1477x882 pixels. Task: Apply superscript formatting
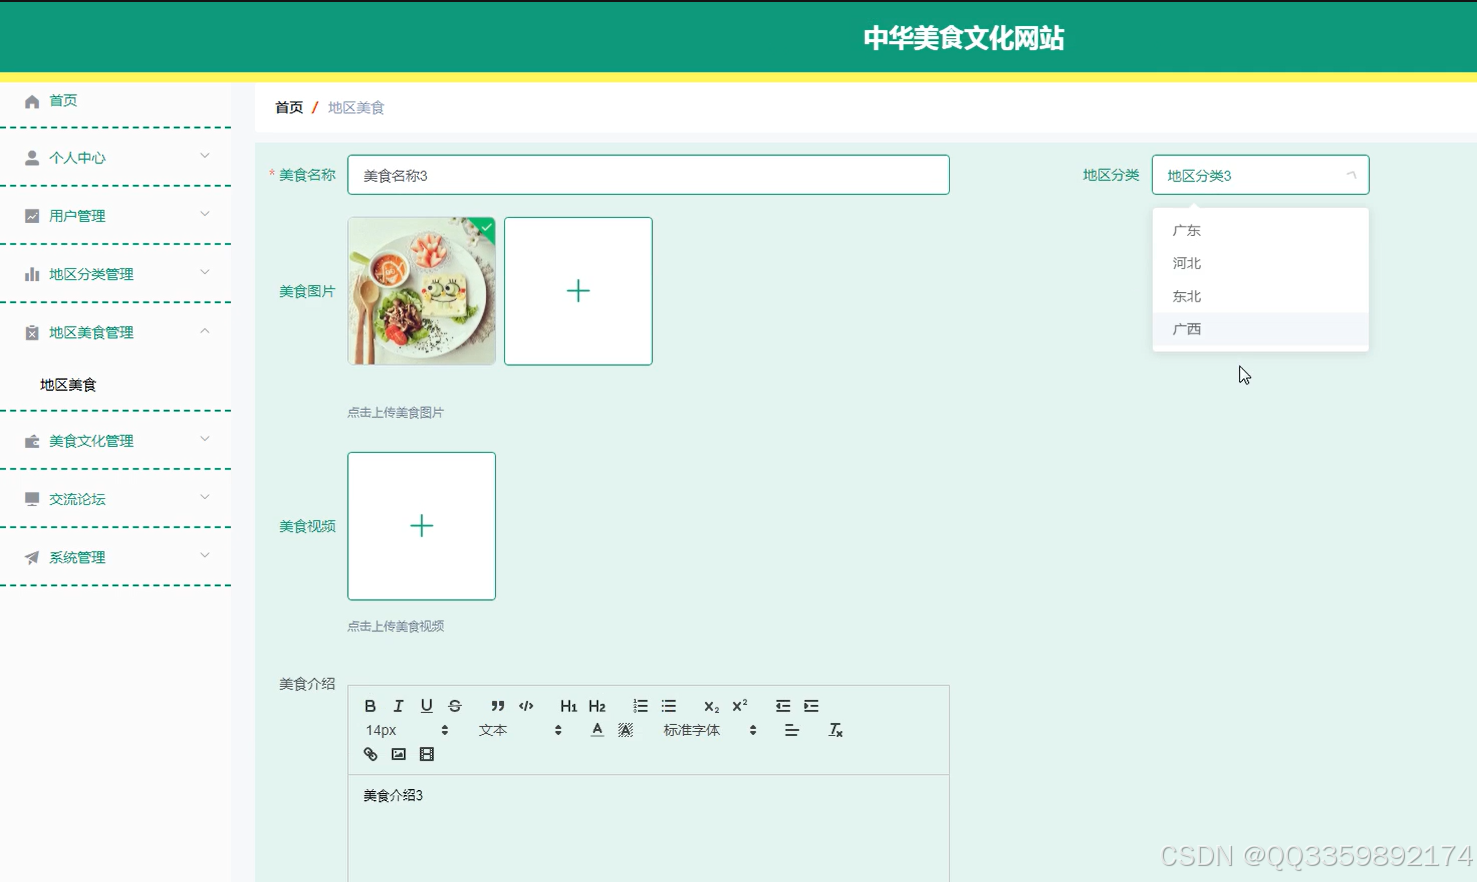740,706
